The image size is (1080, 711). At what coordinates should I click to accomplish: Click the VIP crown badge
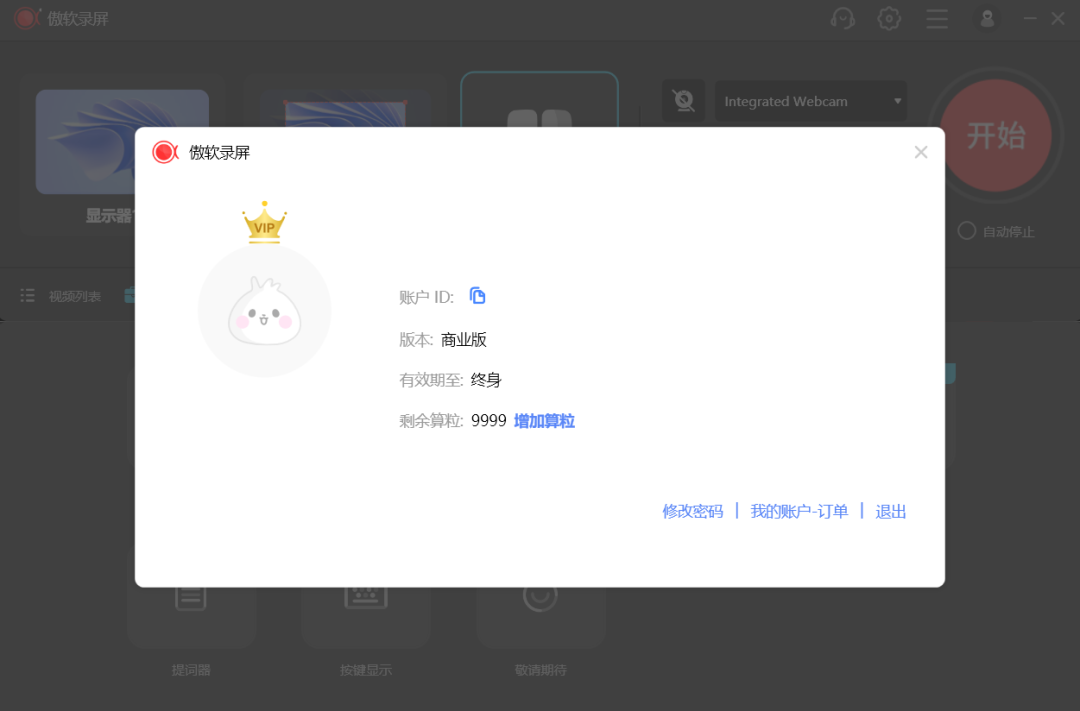pyautogui.click(x=264, y=222)
